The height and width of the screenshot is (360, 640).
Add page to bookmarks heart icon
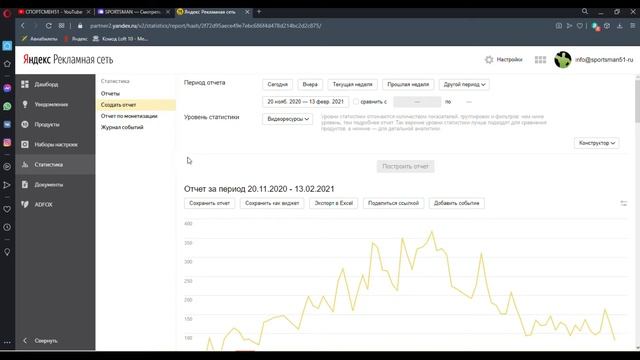tap(580, 26)
